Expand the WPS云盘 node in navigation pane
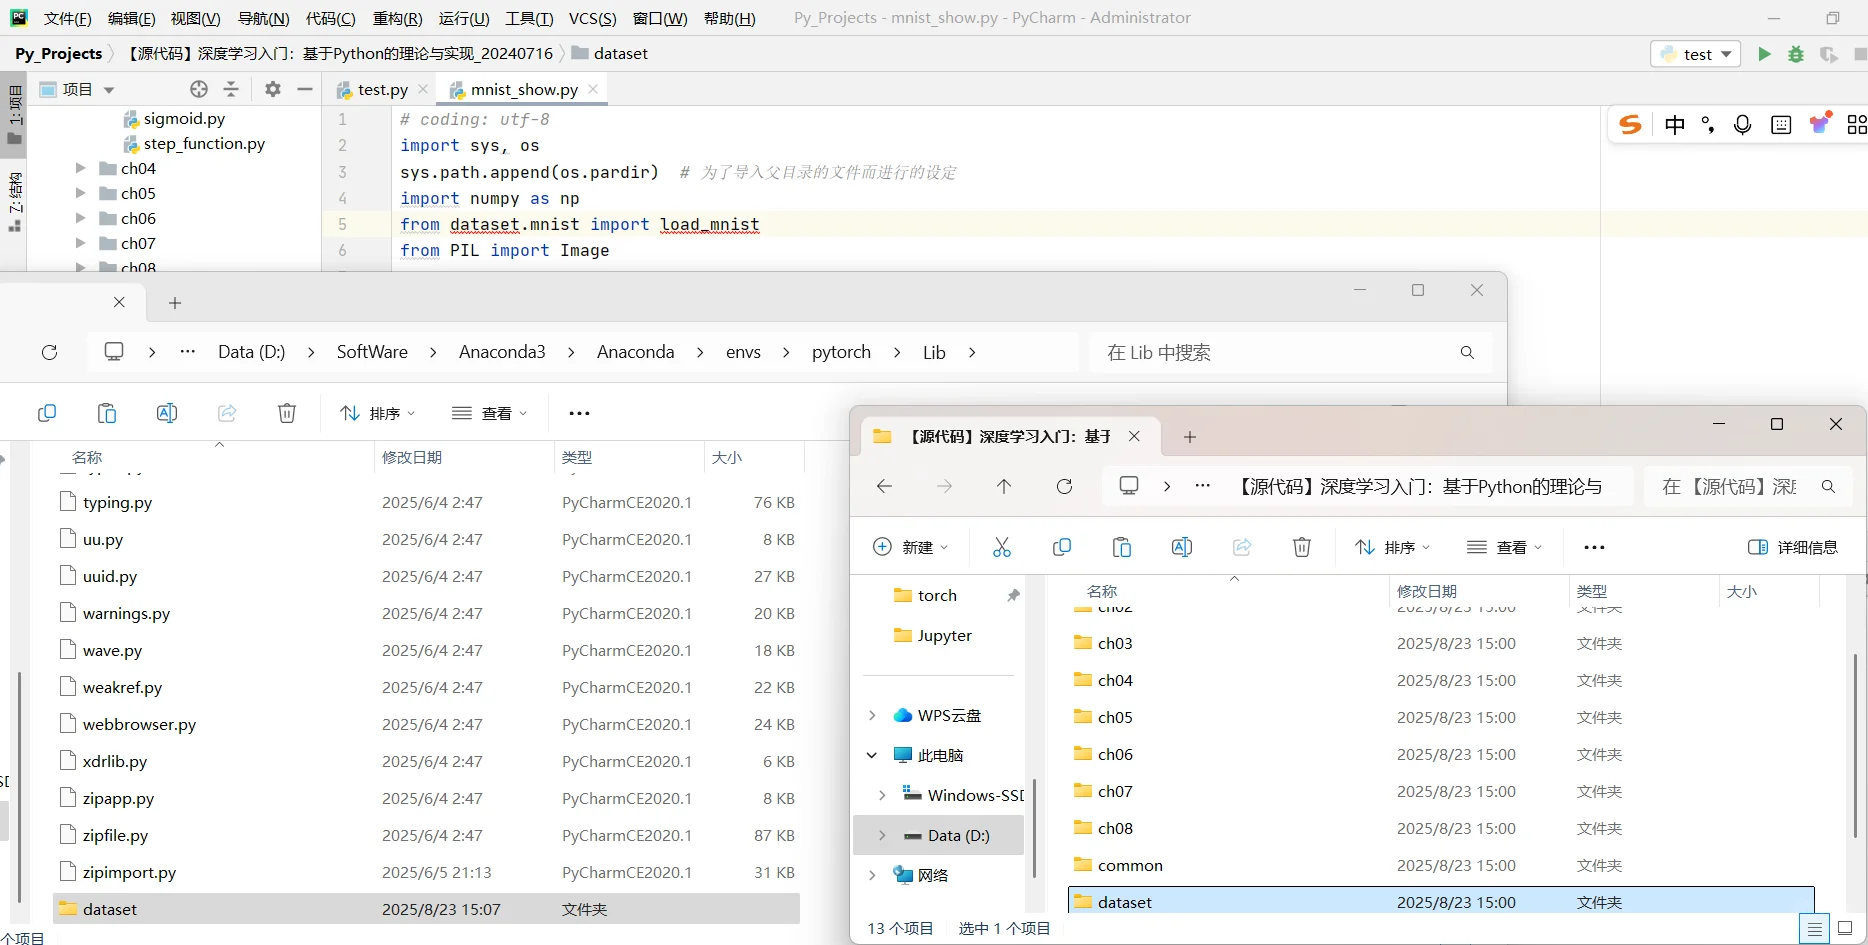Viewport: 1868px width, 945px height. pyautogui.click(x=872, y=715)
